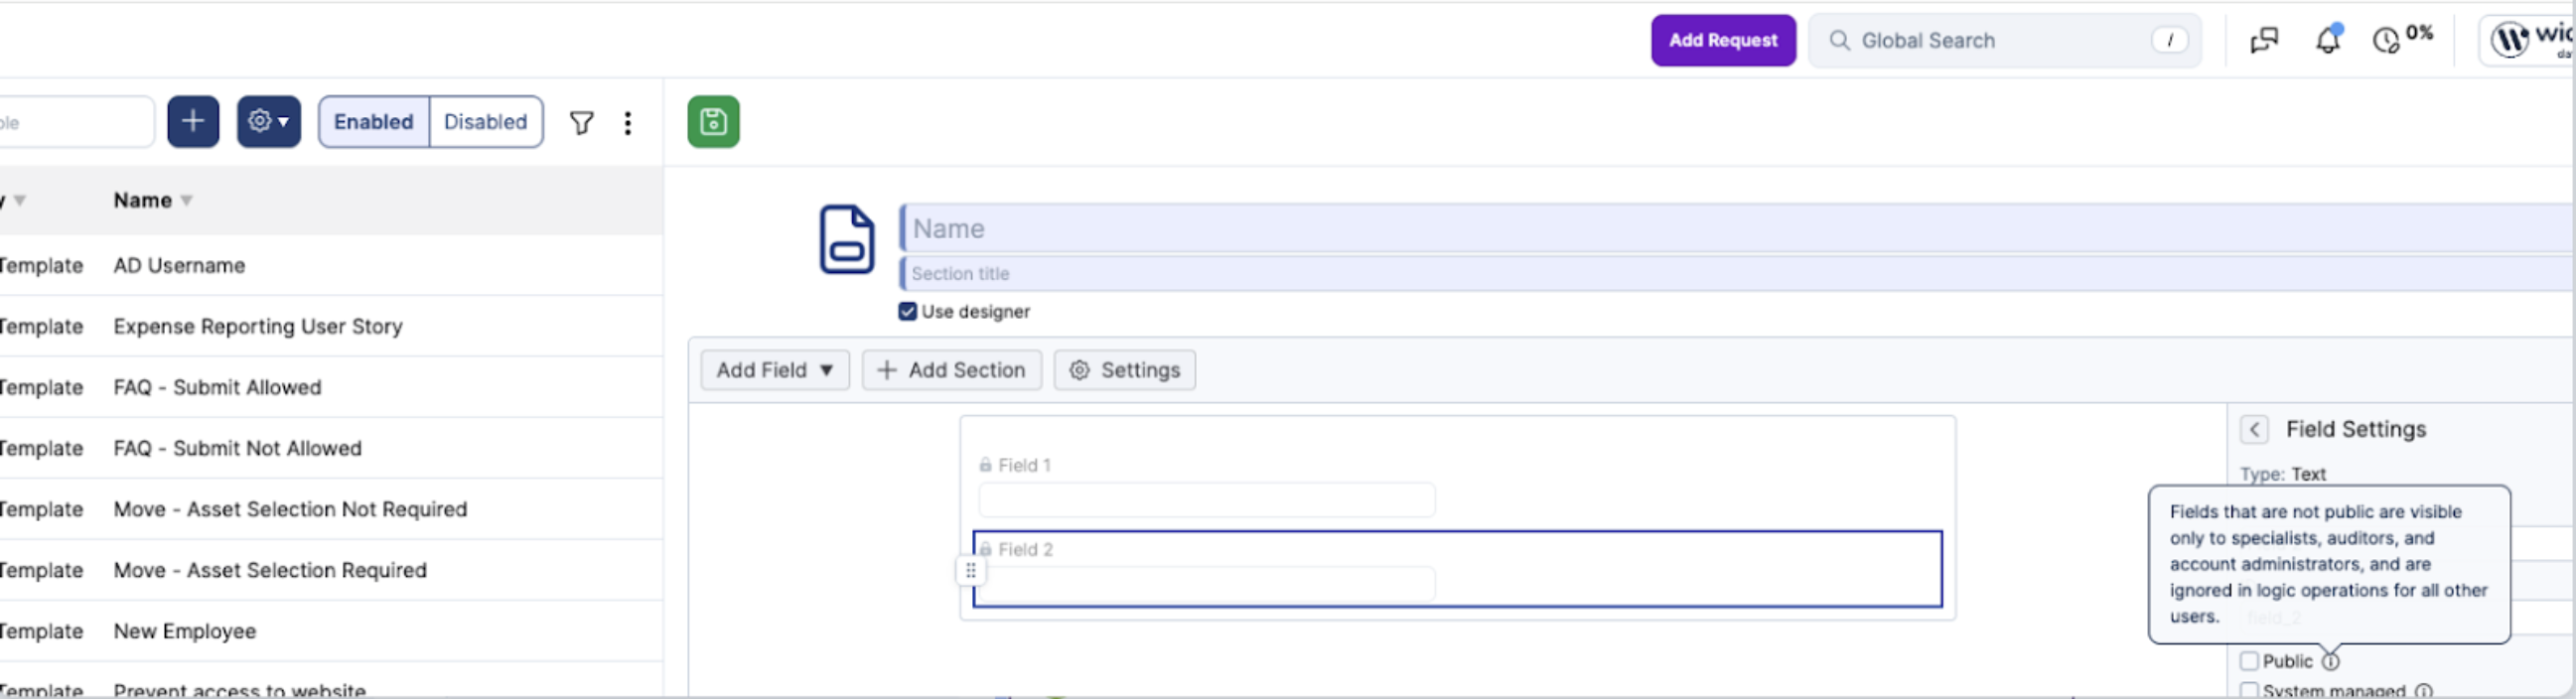Click the Add Section button
Screen dimensions: 2576x699
tap(951, 371)
